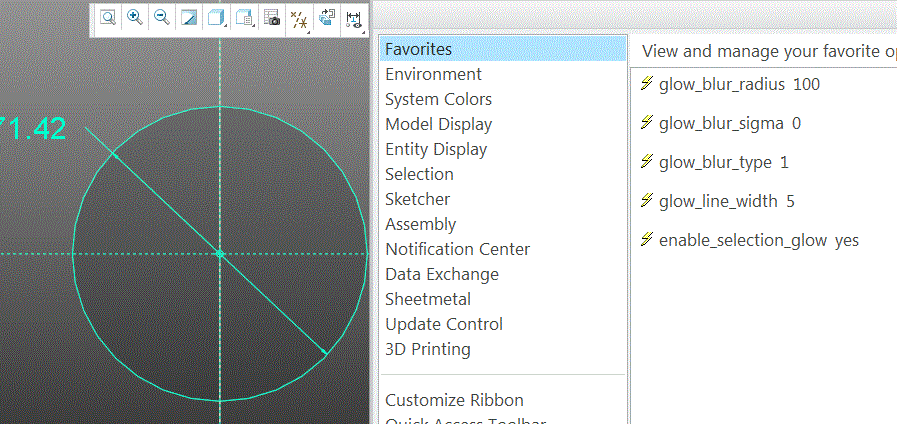Select the Zoom Out magnifier tool
Screen dimensions: 897x424
[x=162, y=18]
